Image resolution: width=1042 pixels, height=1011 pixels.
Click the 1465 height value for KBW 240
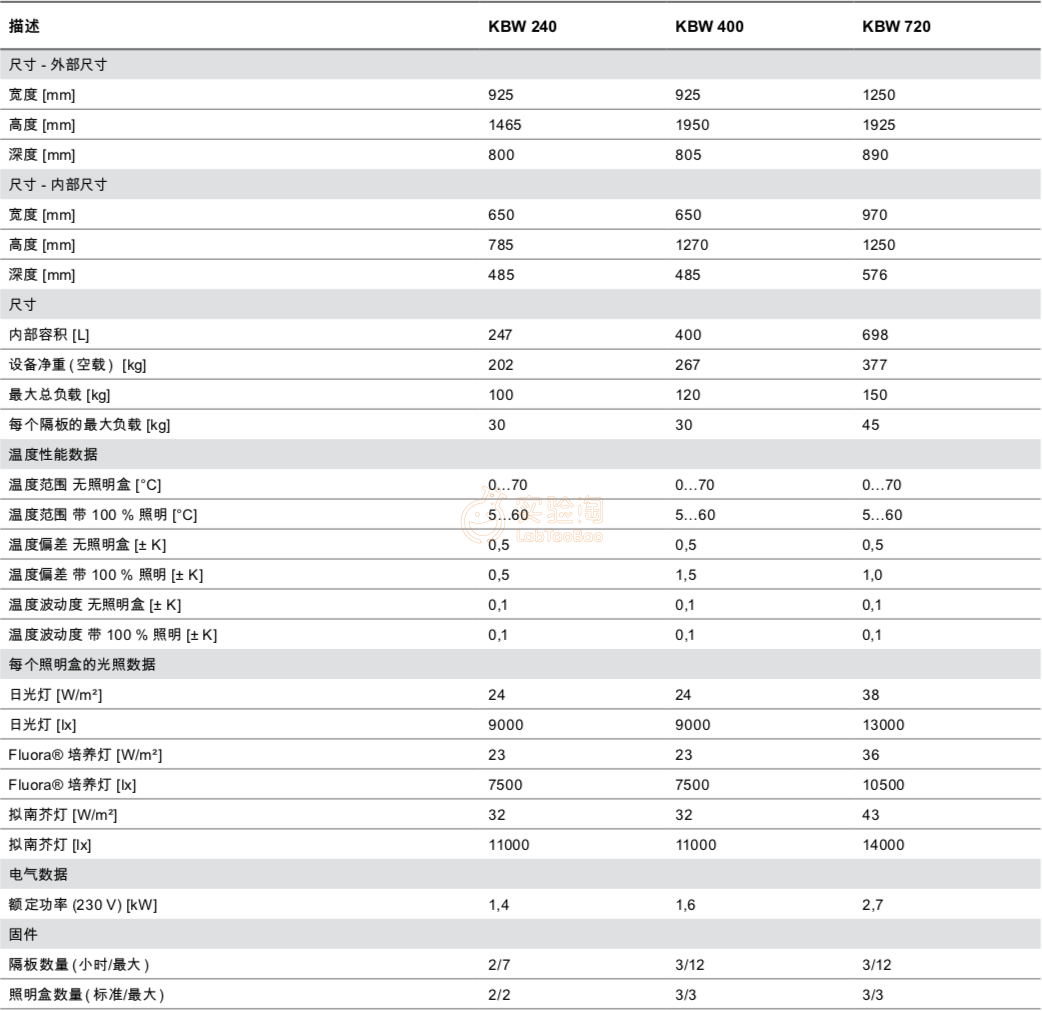tap(504, 125)
